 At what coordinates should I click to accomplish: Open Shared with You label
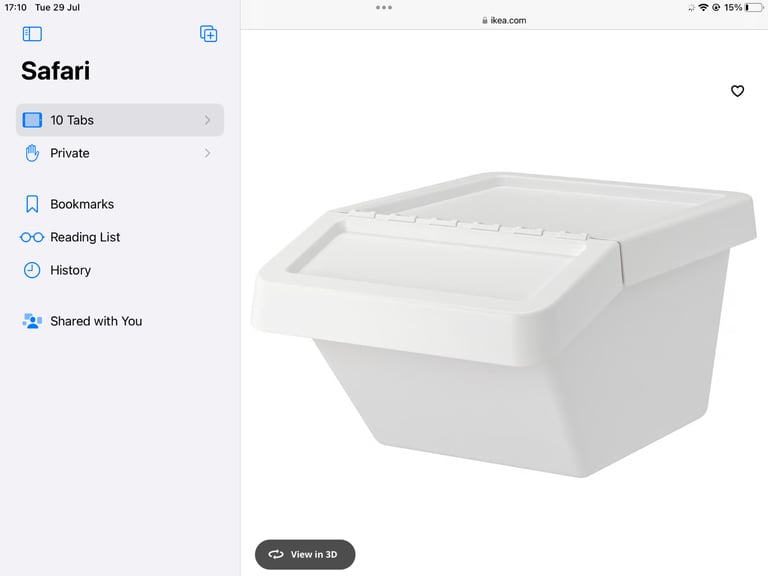(96, 321)
